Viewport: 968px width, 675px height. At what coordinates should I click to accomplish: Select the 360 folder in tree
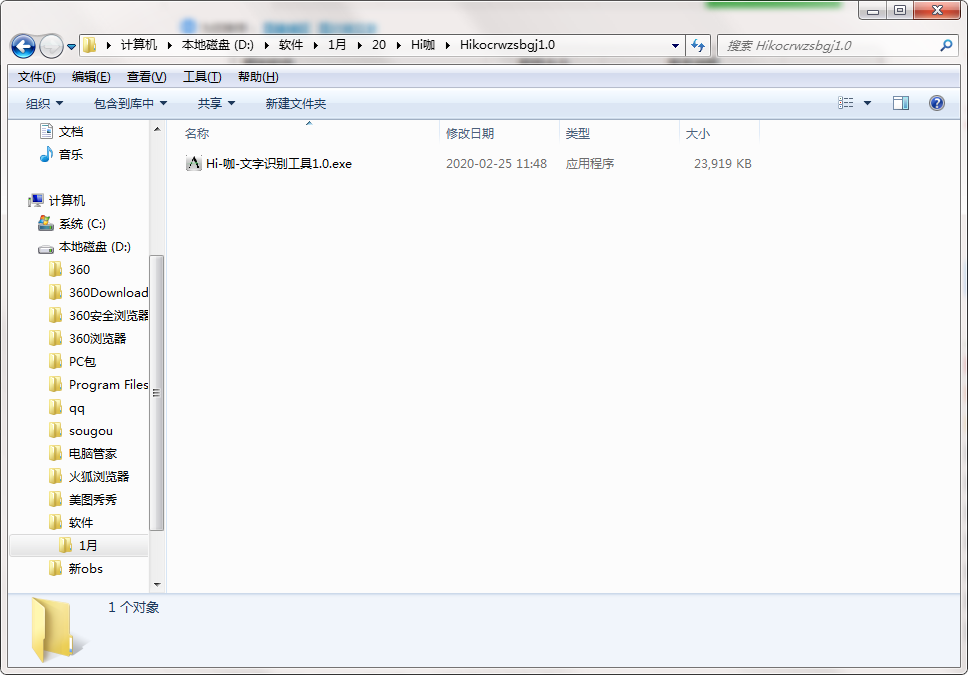79,270
